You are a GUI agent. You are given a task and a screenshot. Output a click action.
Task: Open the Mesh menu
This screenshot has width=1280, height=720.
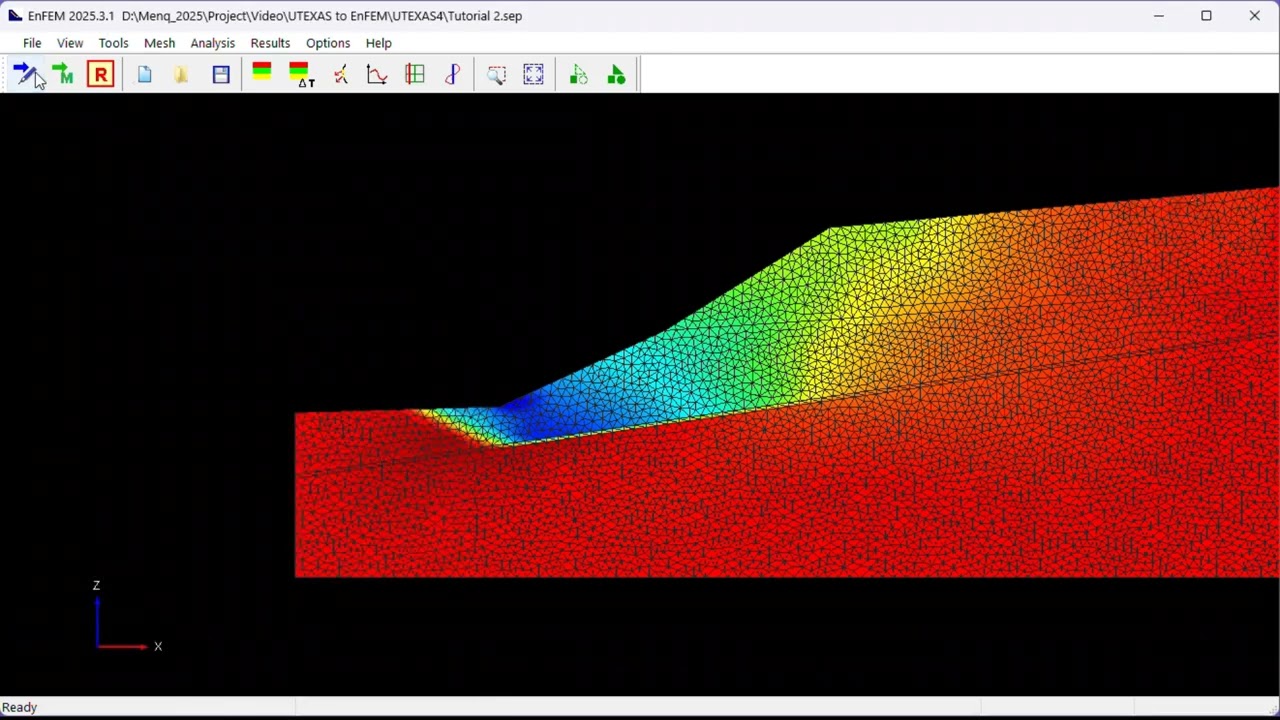(x=159, y=43)
